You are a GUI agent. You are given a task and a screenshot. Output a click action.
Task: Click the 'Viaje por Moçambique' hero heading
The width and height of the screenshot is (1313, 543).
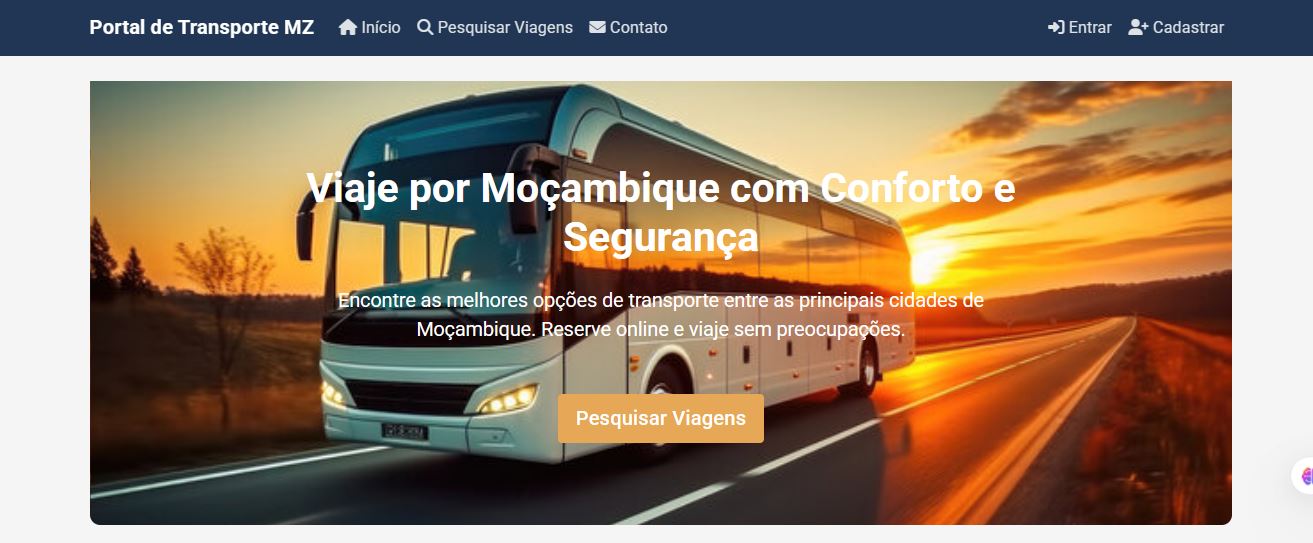pos(661,212)
